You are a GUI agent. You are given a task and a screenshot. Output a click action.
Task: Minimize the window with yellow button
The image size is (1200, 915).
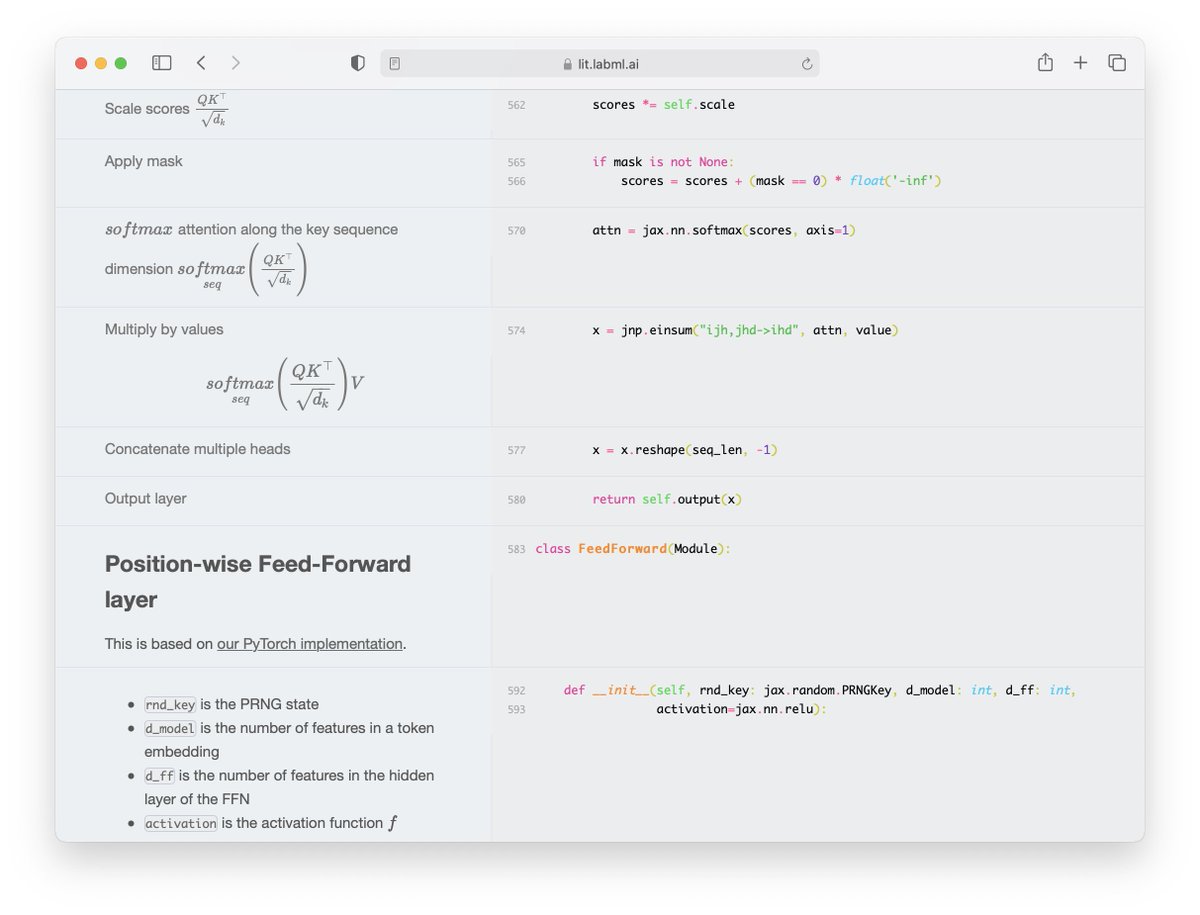tap(101, 63)
